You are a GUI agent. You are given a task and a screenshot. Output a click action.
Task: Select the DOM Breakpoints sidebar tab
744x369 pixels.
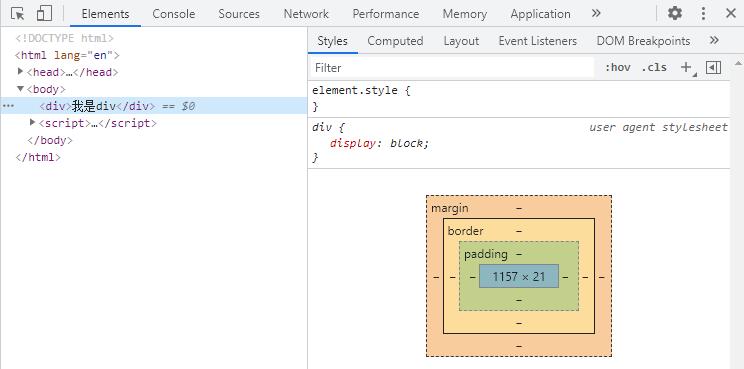pyautogui.click(x=643, y=41)
